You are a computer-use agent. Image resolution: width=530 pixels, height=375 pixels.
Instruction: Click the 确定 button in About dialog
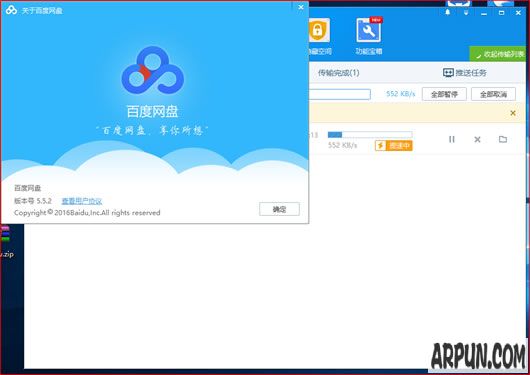(279, 209)
